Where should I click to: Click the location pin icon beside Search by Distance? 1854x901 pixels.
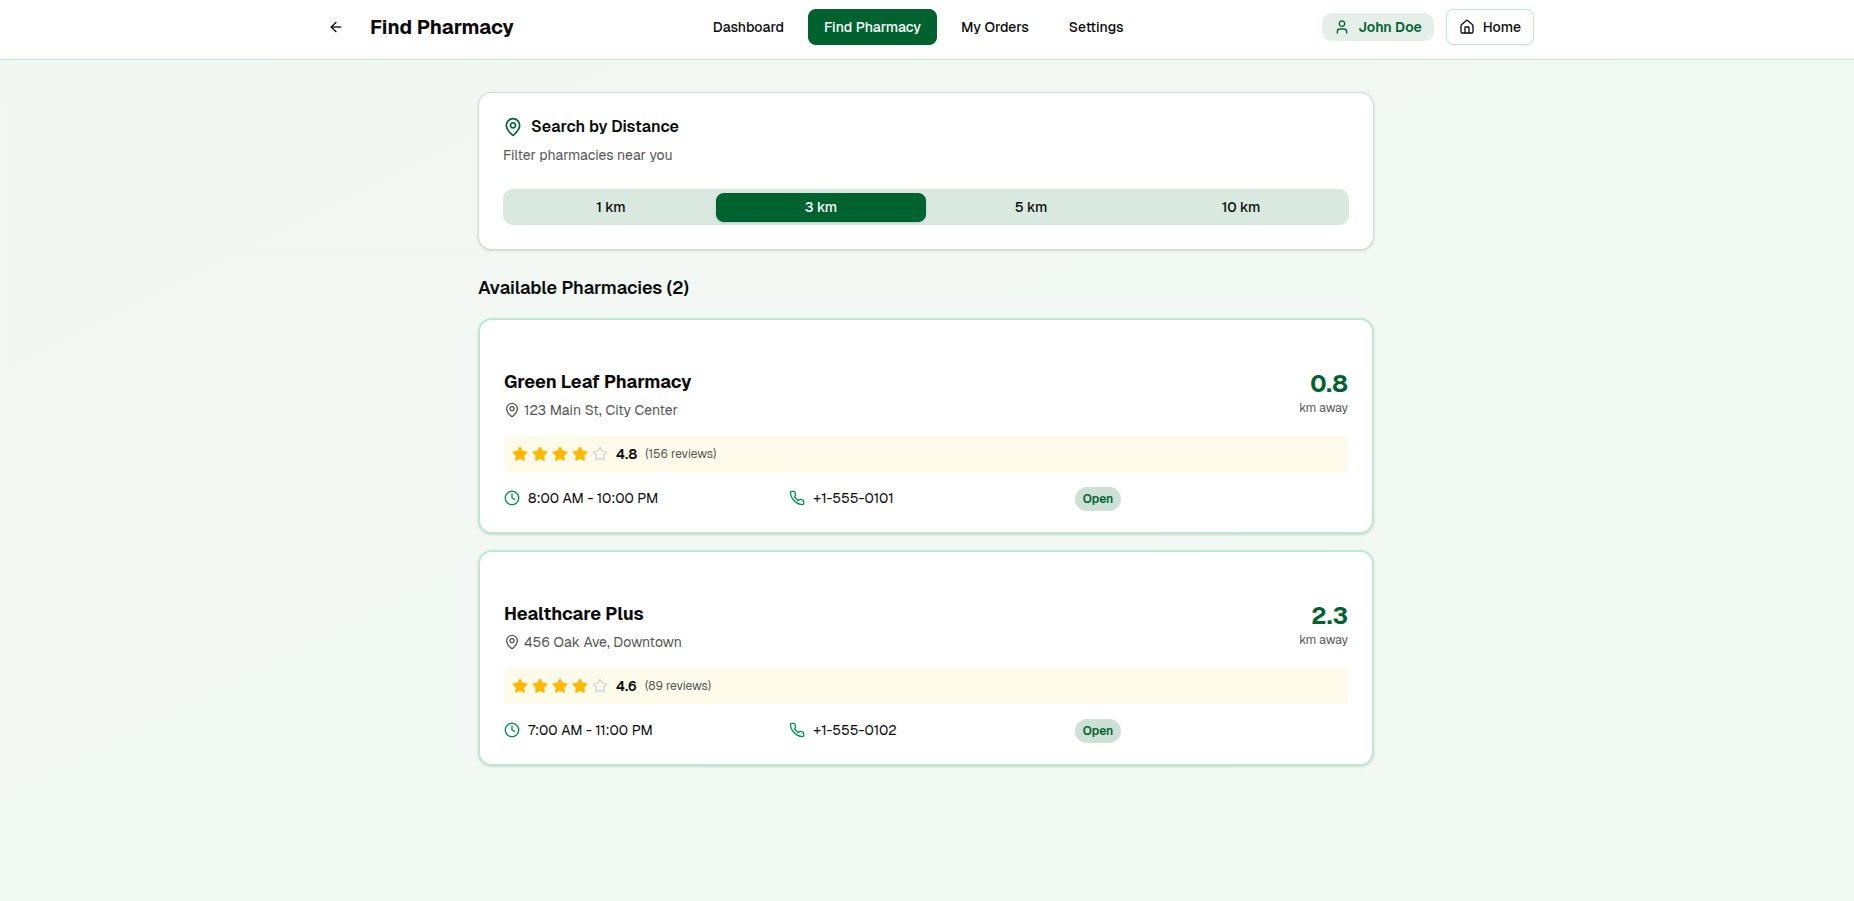coord(512,127)
